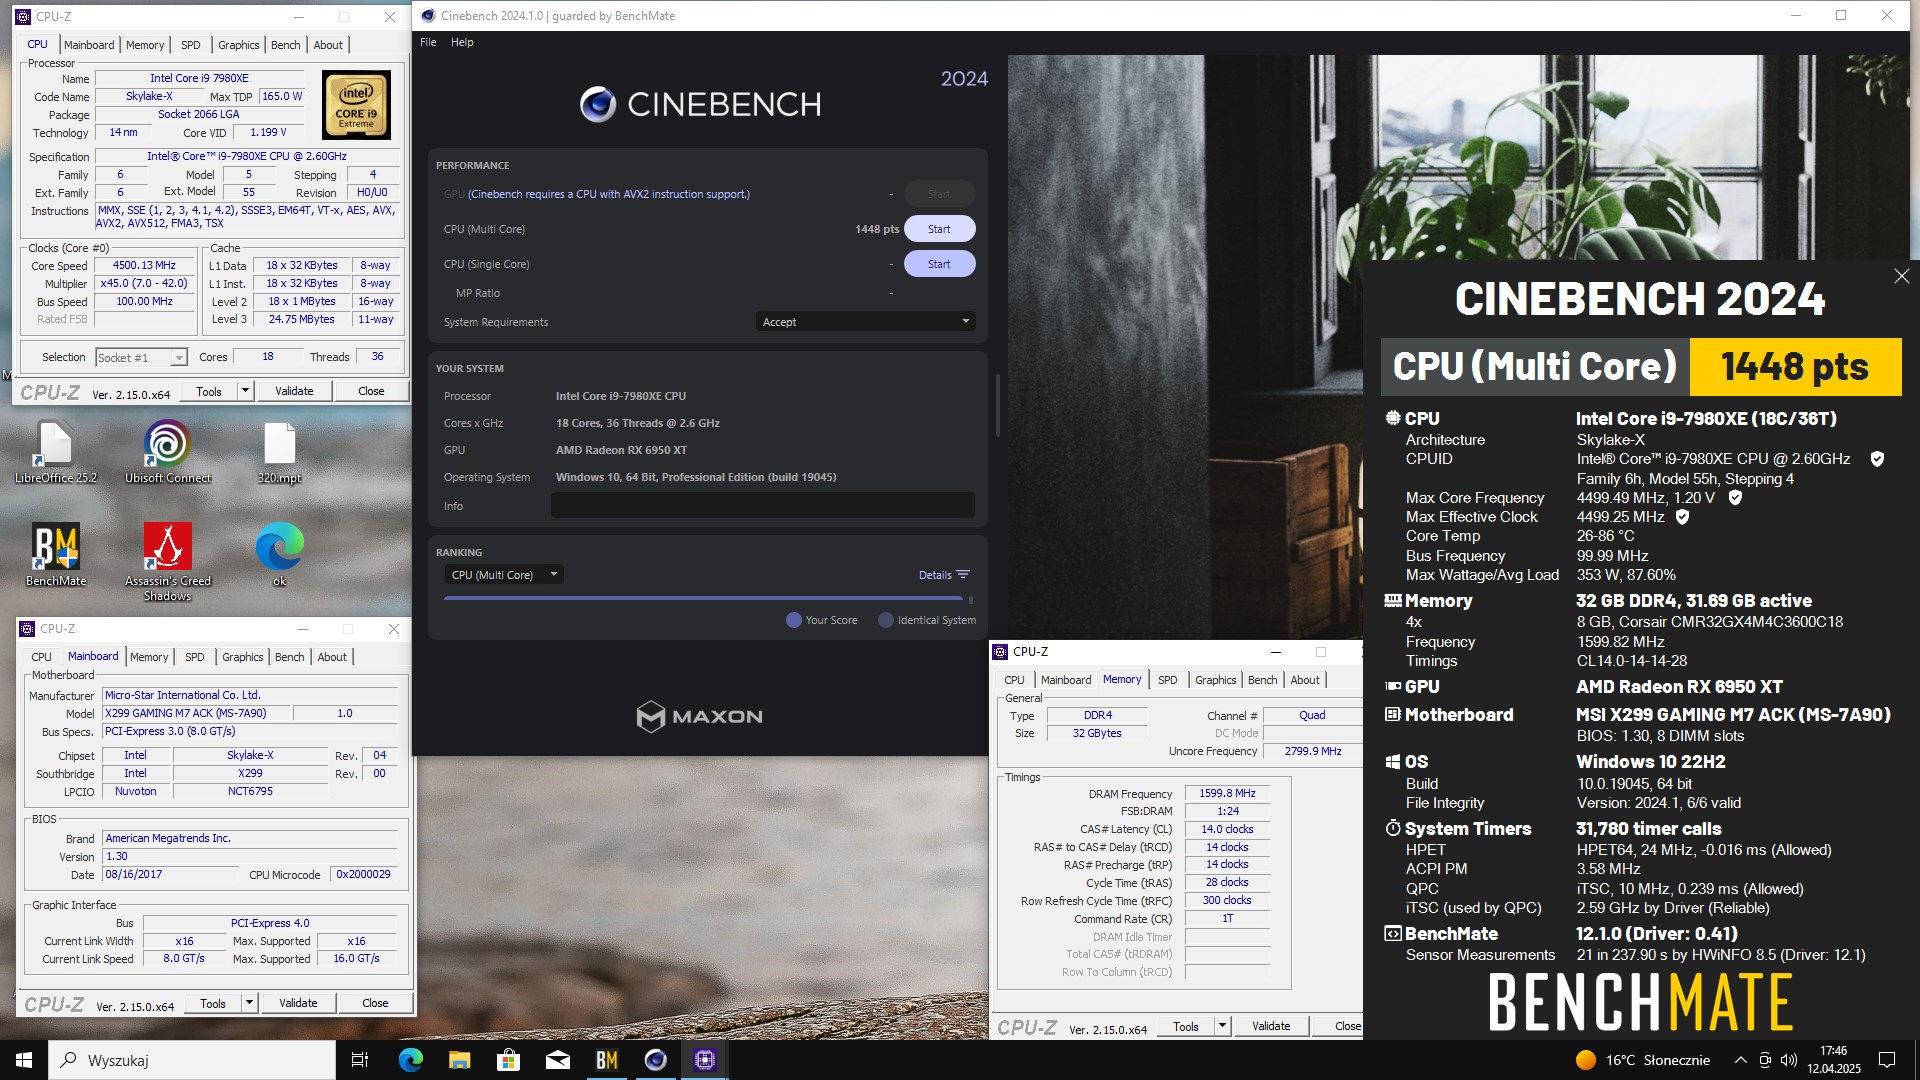Image resolution: width=1920 pixels, height=1080 pixels.
Task: Switch to BenchMate taskbar icon
Action: click(607, 1060)
